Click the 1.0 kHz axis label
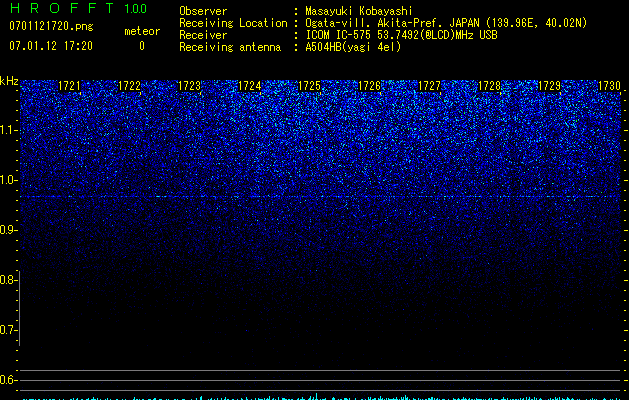This screenshot has height=400, width=629. pos(8,180)
